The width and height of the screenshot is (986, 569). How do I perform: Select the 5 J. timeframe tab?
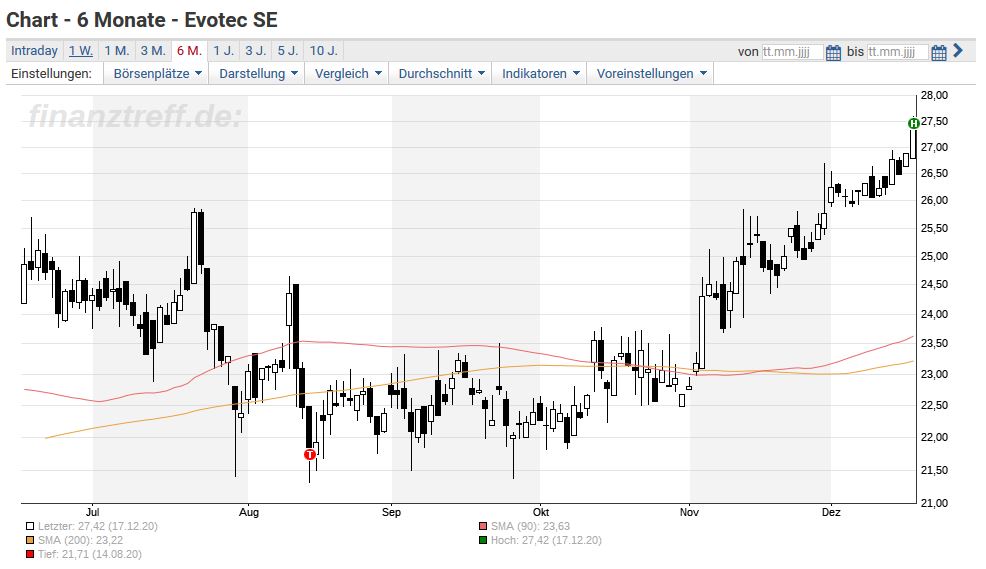click(288, 51)
